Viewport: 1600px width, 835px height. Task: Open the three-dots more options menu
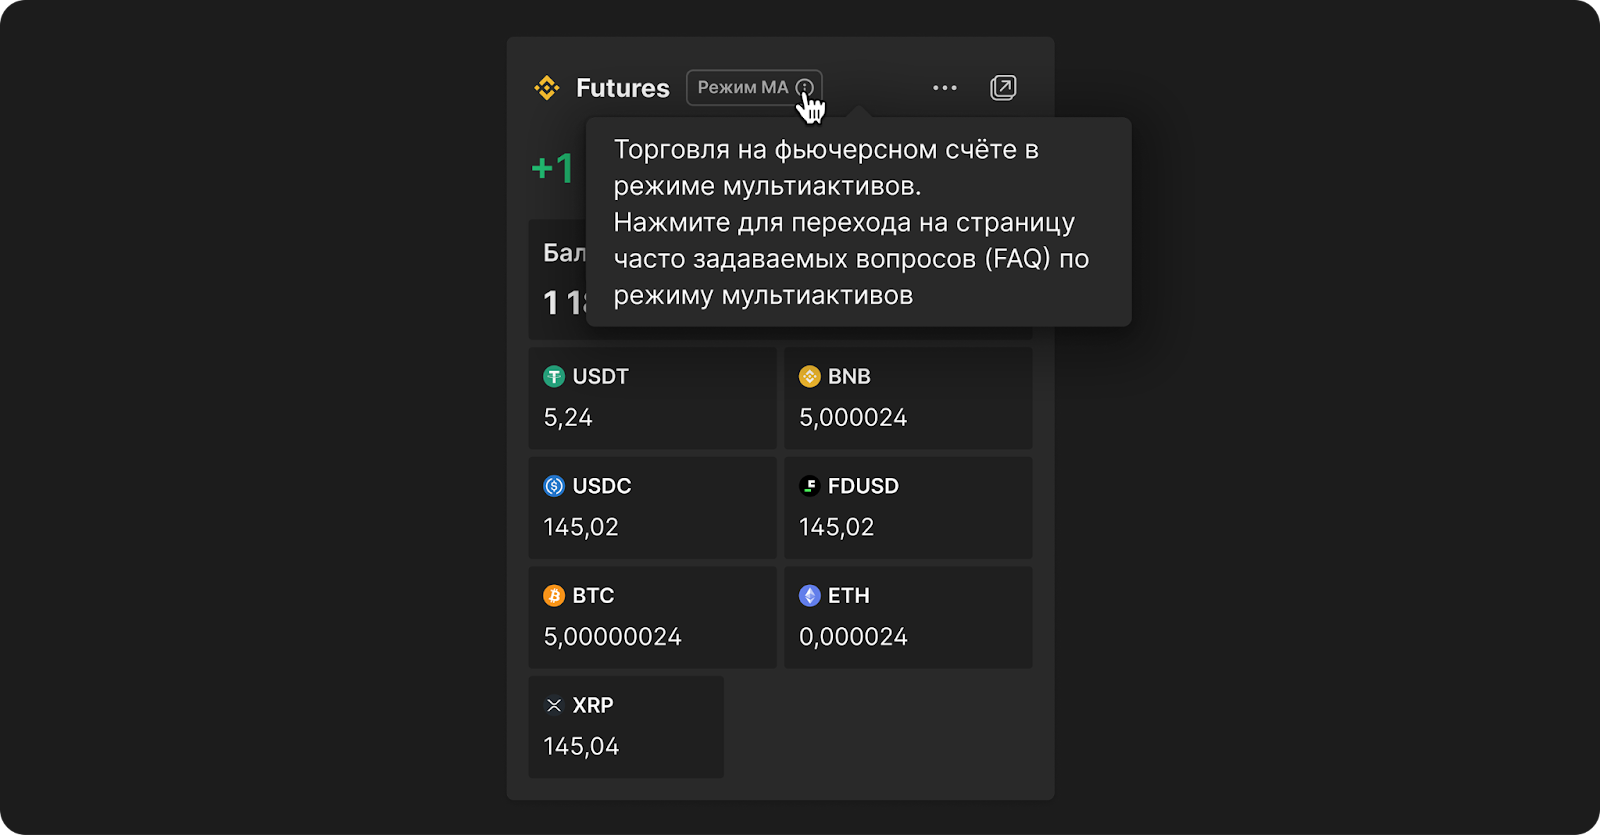point(945,88)
